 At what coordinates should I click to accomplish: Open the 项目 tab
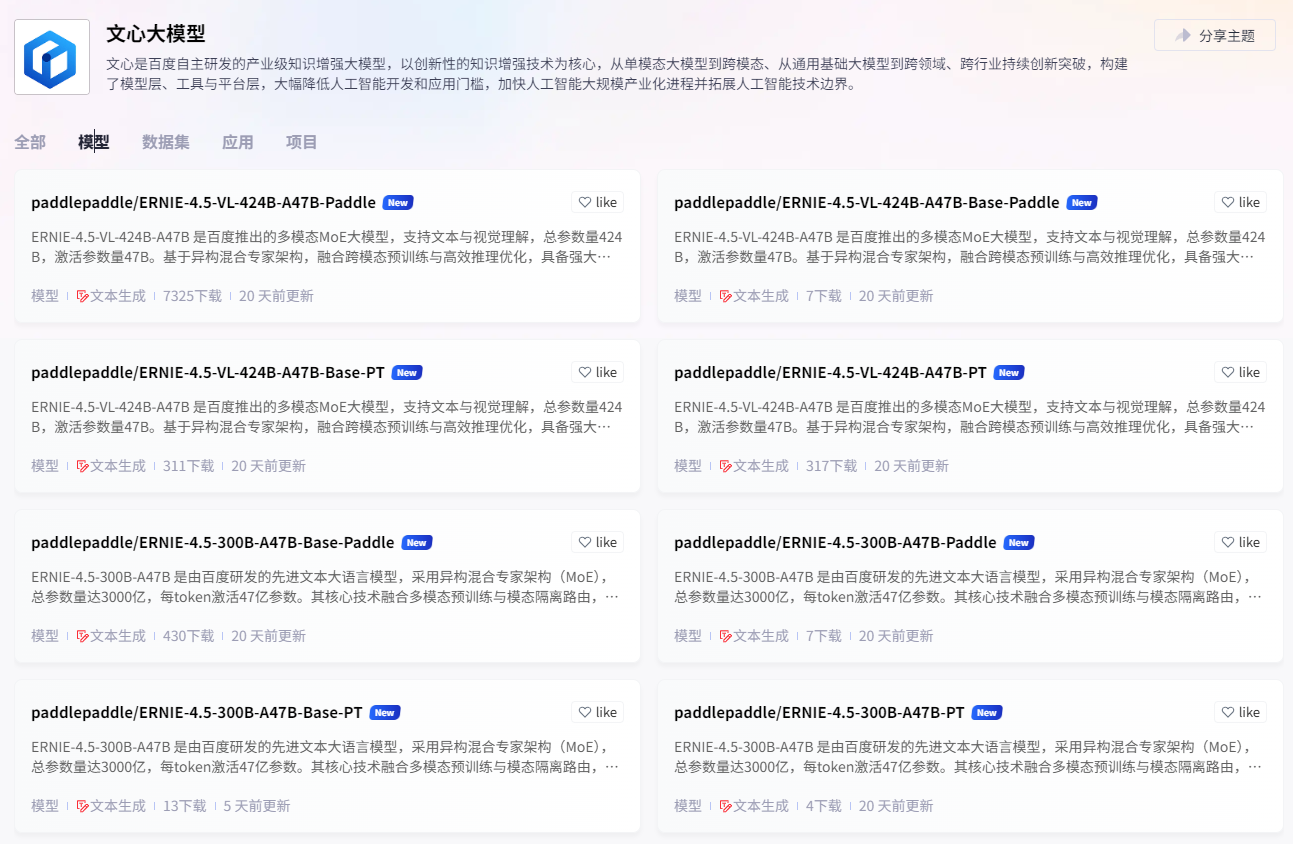[x=302, y=142]
